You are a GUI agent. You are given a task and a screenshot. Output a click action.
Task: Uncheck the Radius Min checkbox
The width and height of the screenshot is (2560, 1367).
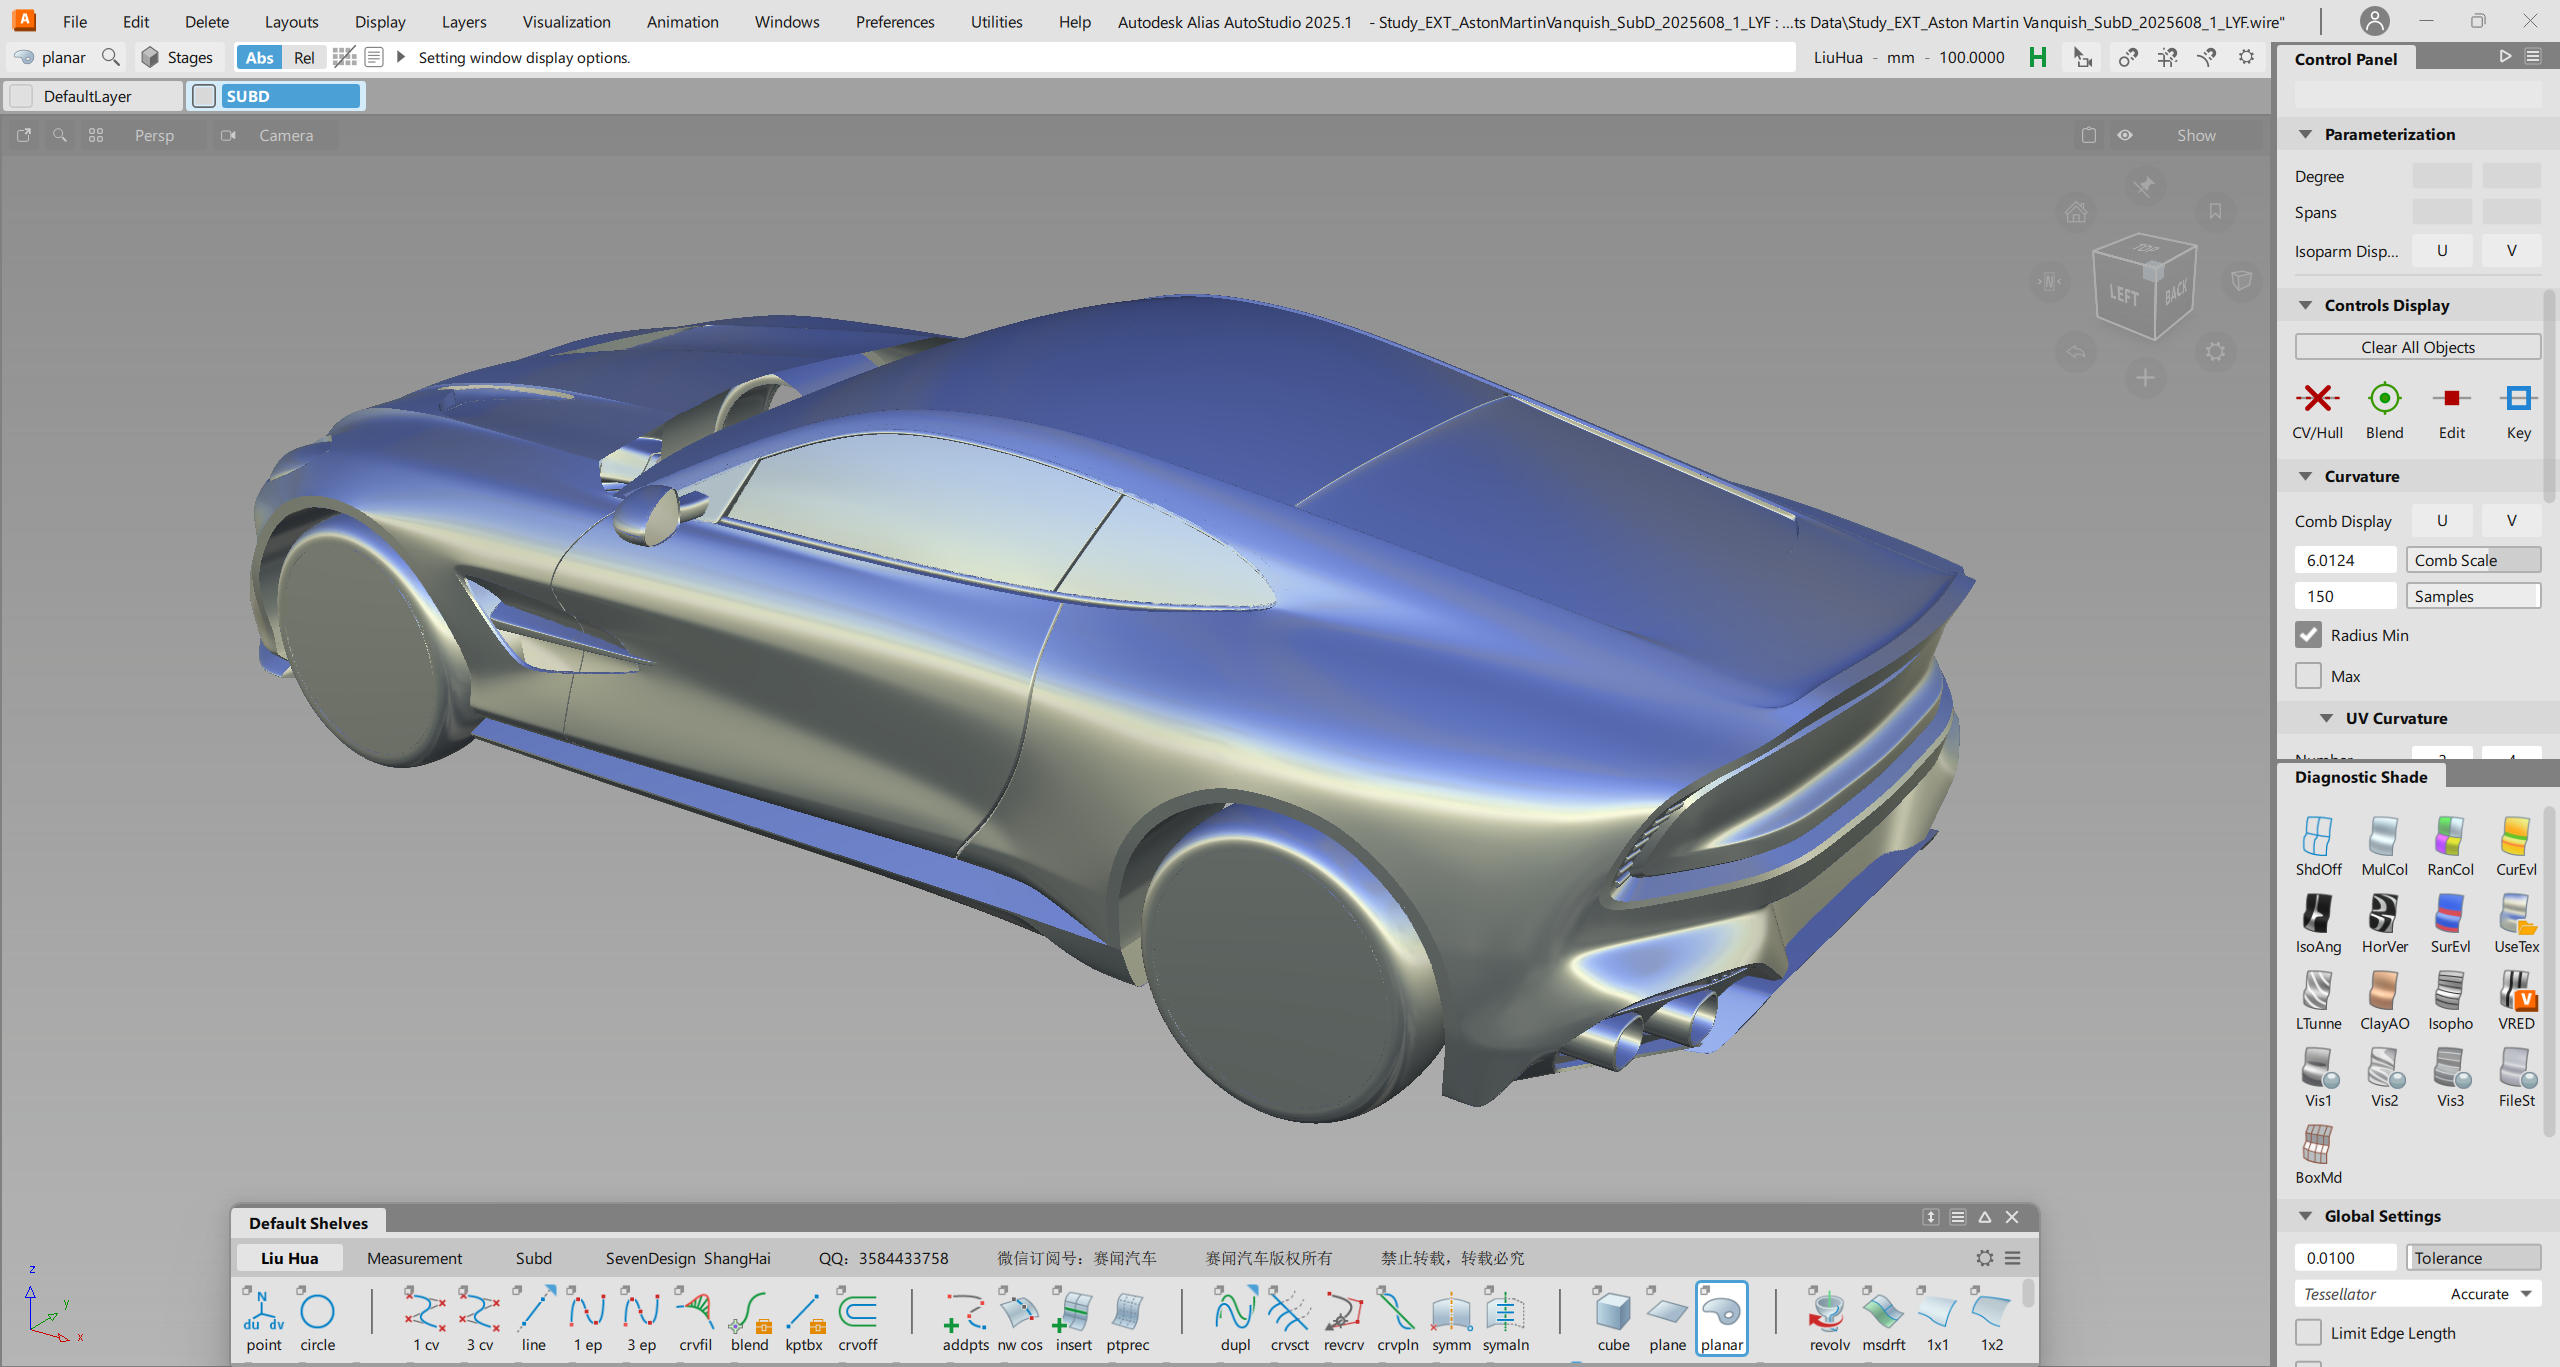pyautogui.click(x=2308, y=635)
